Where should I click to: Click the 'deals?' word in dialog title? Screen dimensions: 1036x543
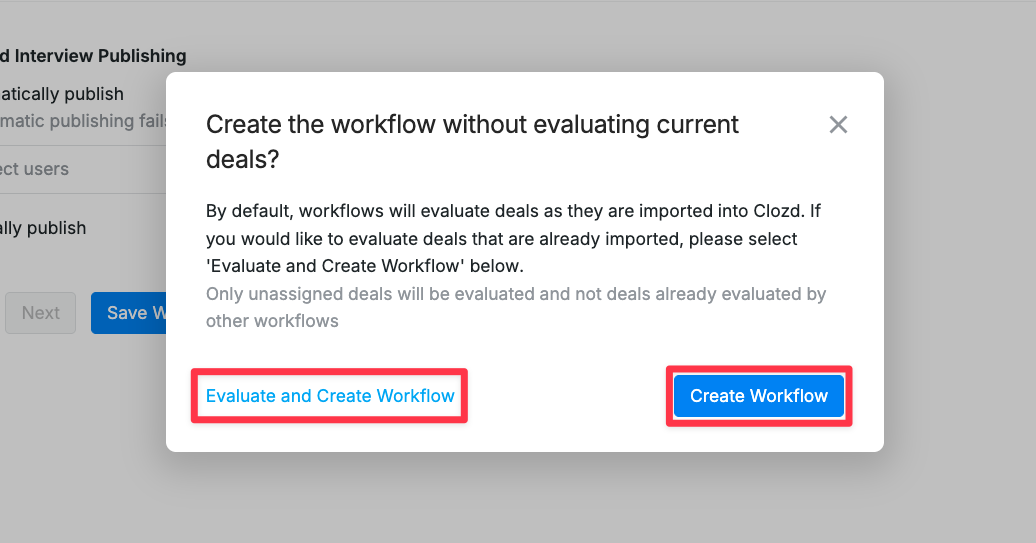point(242,159)
